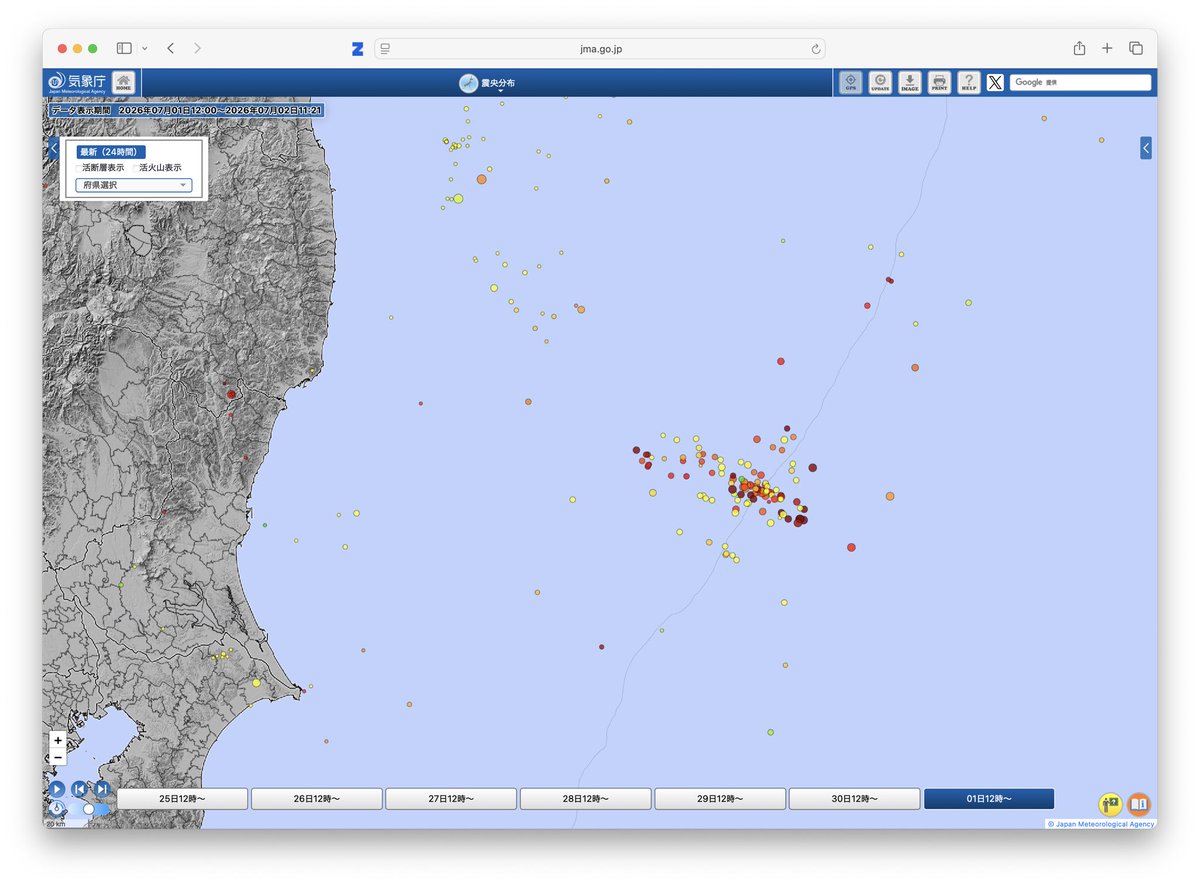Screen dimensions: 1200x885
Task: Click the PRINT button
Action: [x=939, y=82]
